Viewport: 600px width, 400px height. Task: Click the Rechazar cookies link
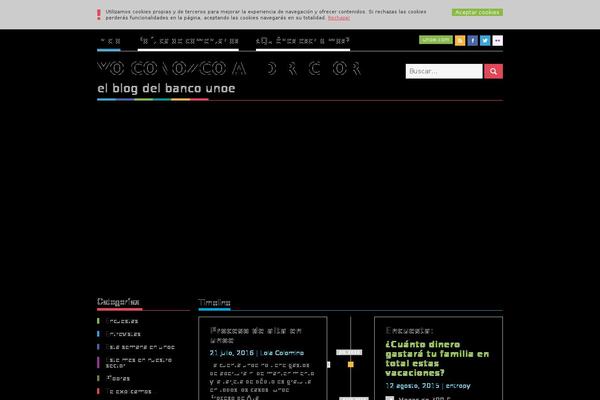pyautogui.click(x=339, y=18)
